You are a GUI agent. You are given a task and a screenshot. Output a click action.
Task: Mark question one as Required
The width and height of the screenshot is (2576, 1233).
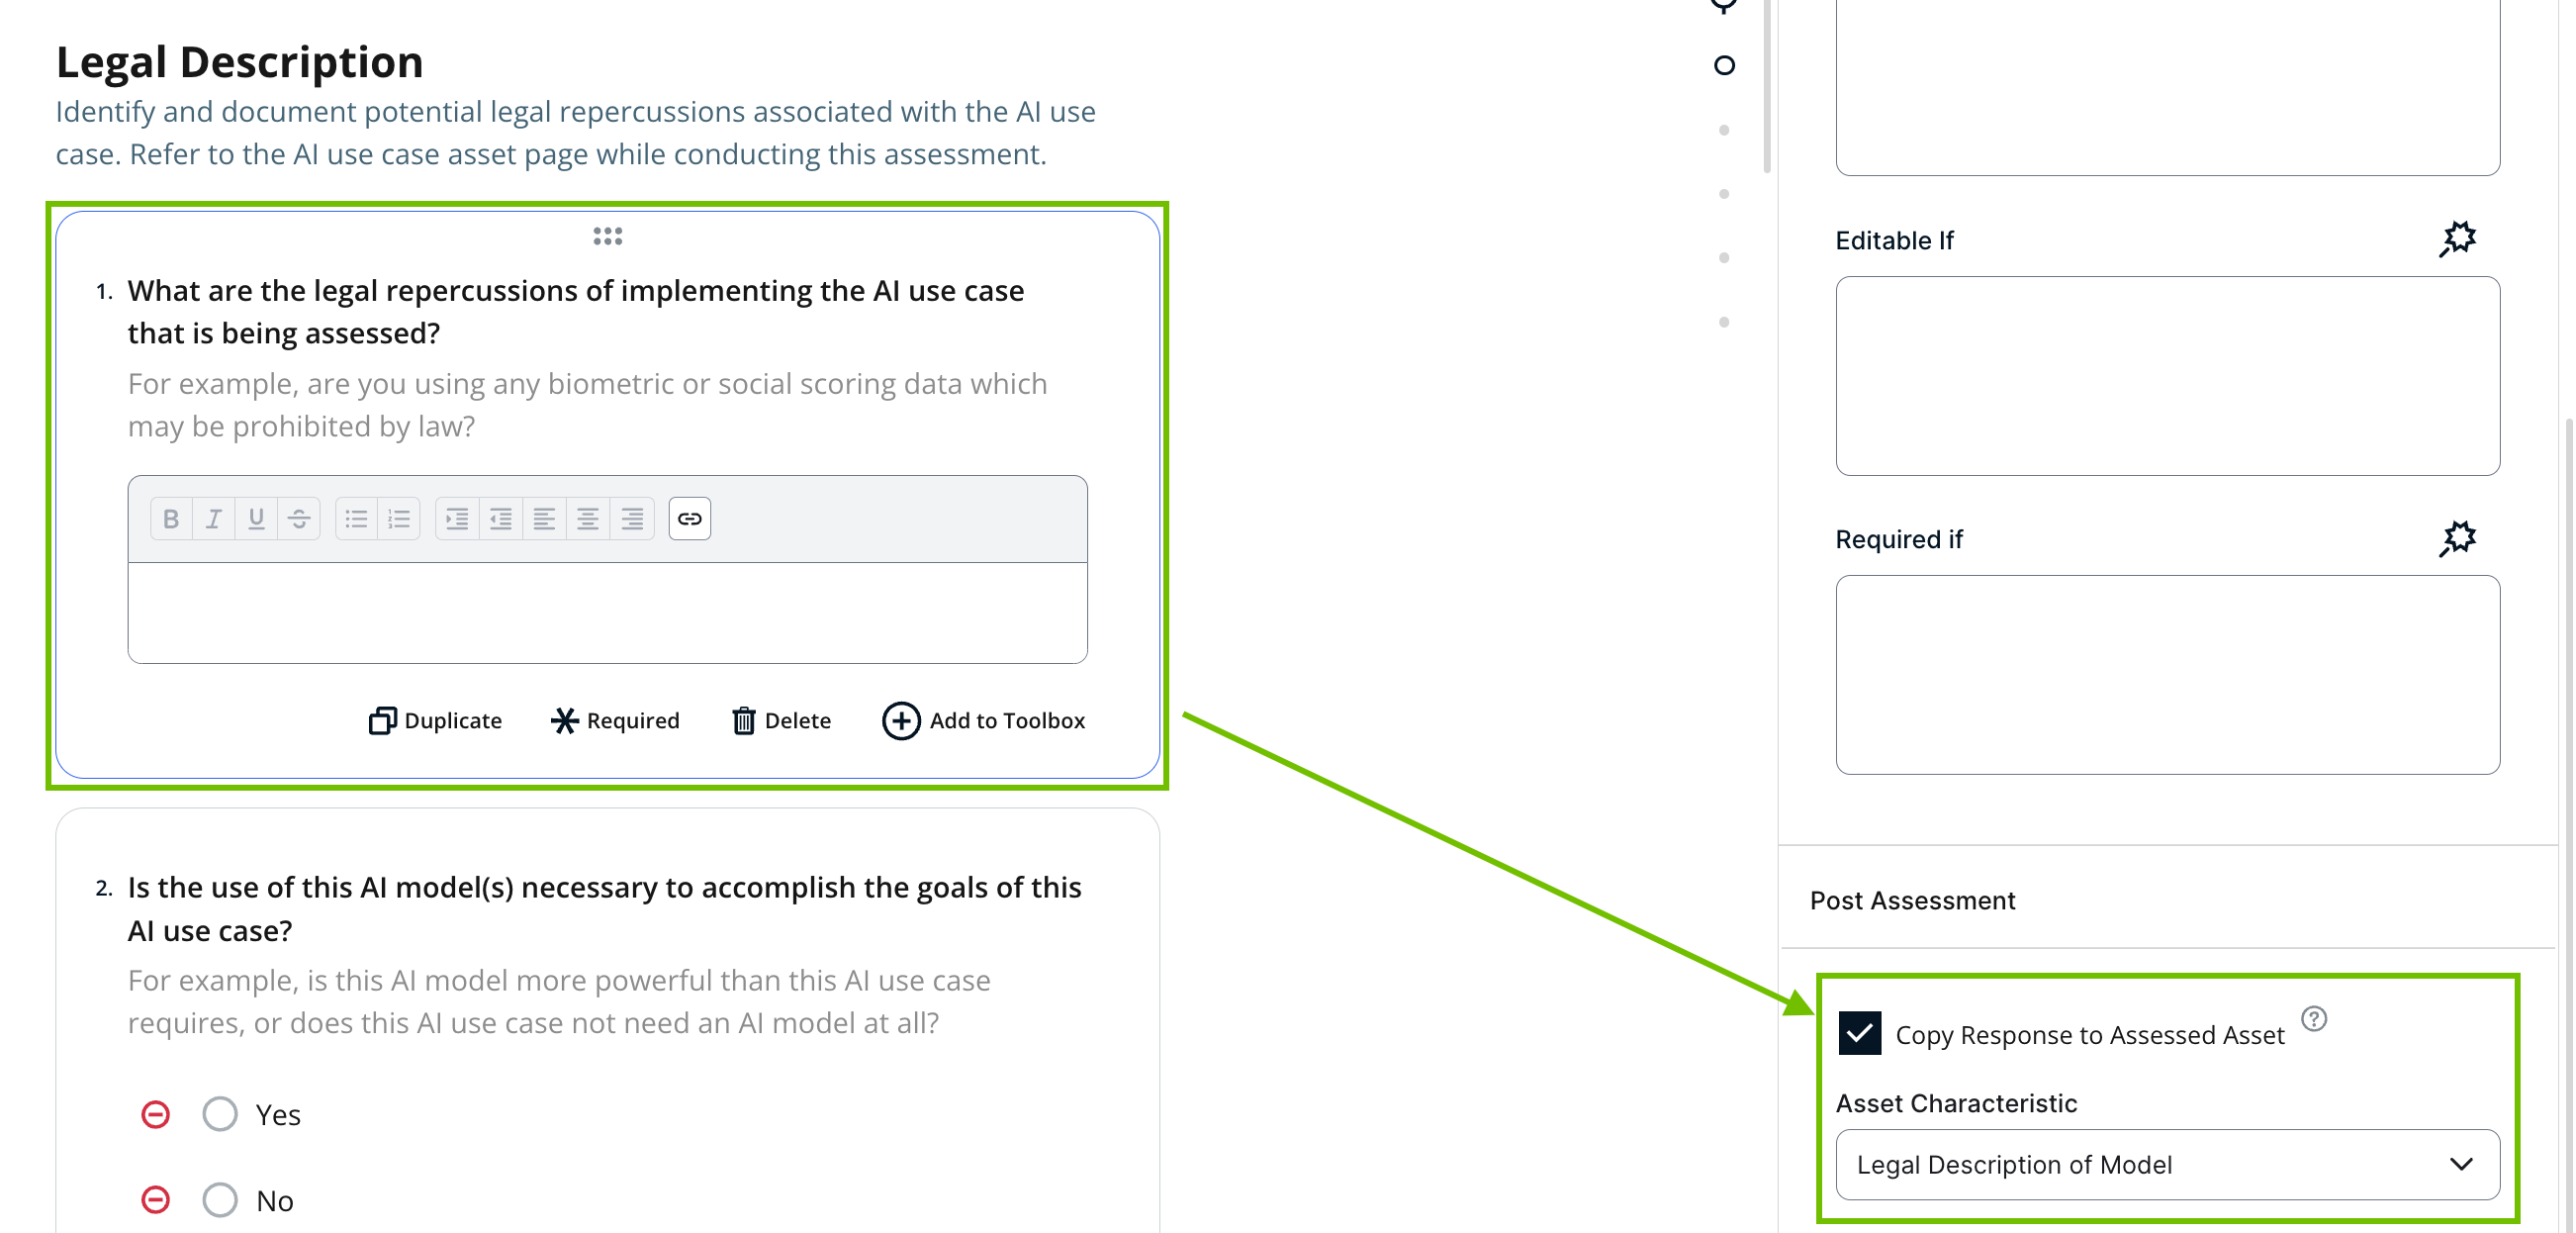pyautogui.click(x=615, y=720)
